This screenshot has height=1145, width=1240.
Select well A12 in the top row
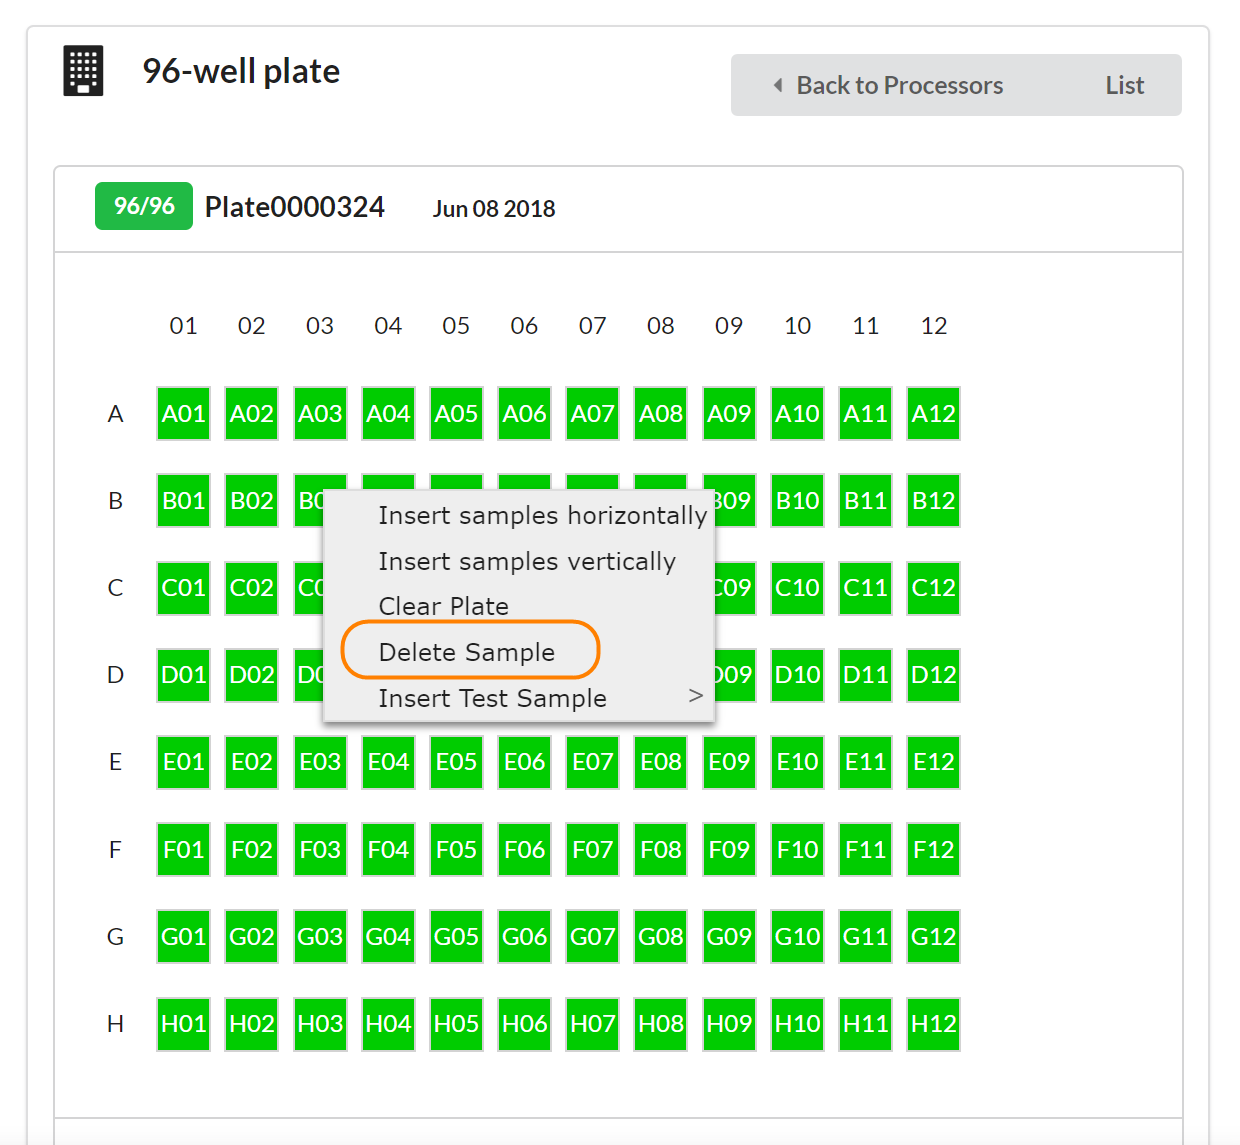point(933,414)
